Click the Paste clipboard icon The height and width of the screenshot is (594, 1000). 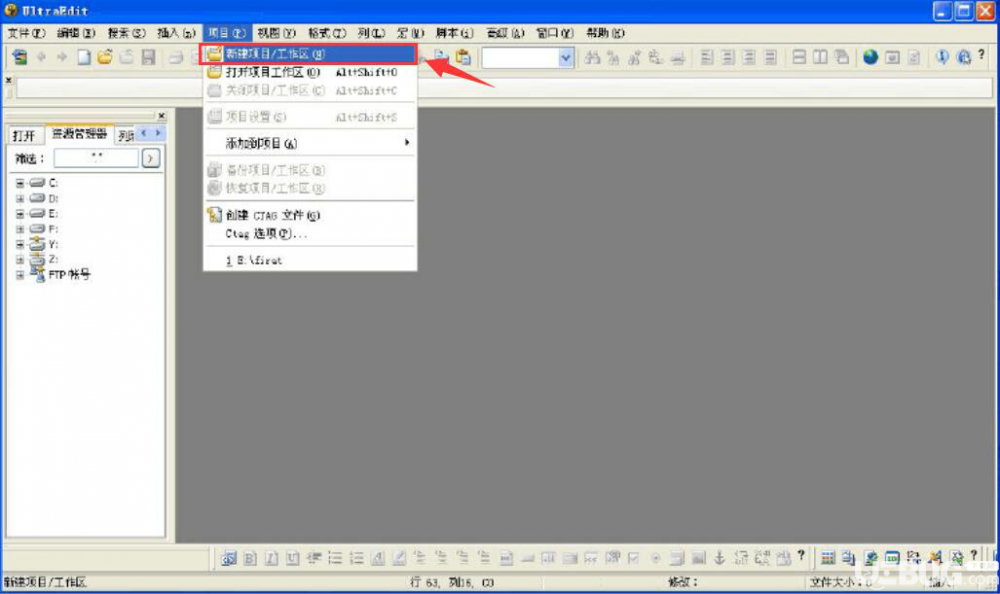point(463,57)
